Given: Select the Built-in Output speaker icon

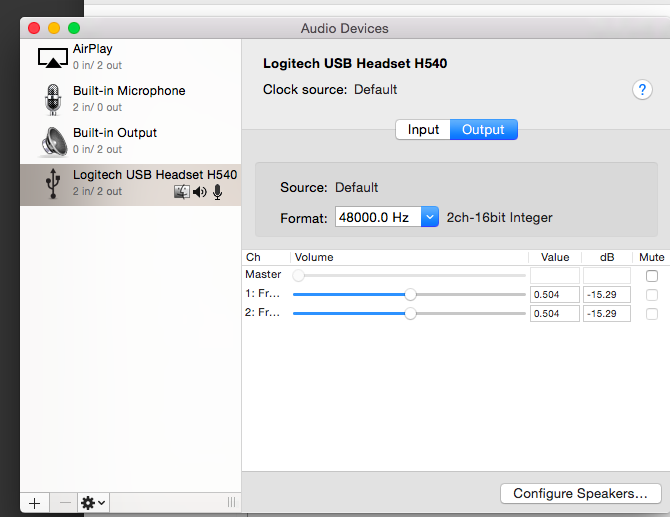Looking at the screenshot, I should tap(54, 141).
